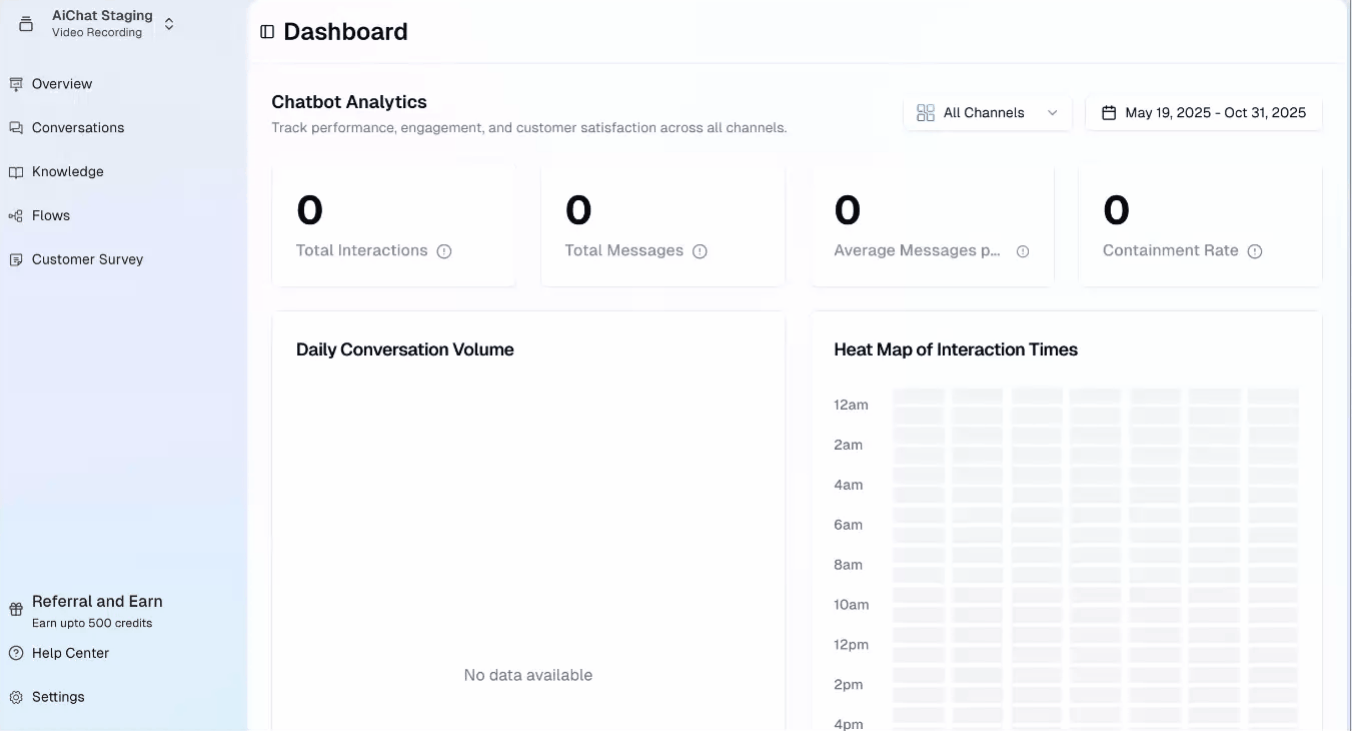This screenshot has width=1352, height=731.
Task: Click the gift icon next to Referral and Earn
Action: coord(15,609)
